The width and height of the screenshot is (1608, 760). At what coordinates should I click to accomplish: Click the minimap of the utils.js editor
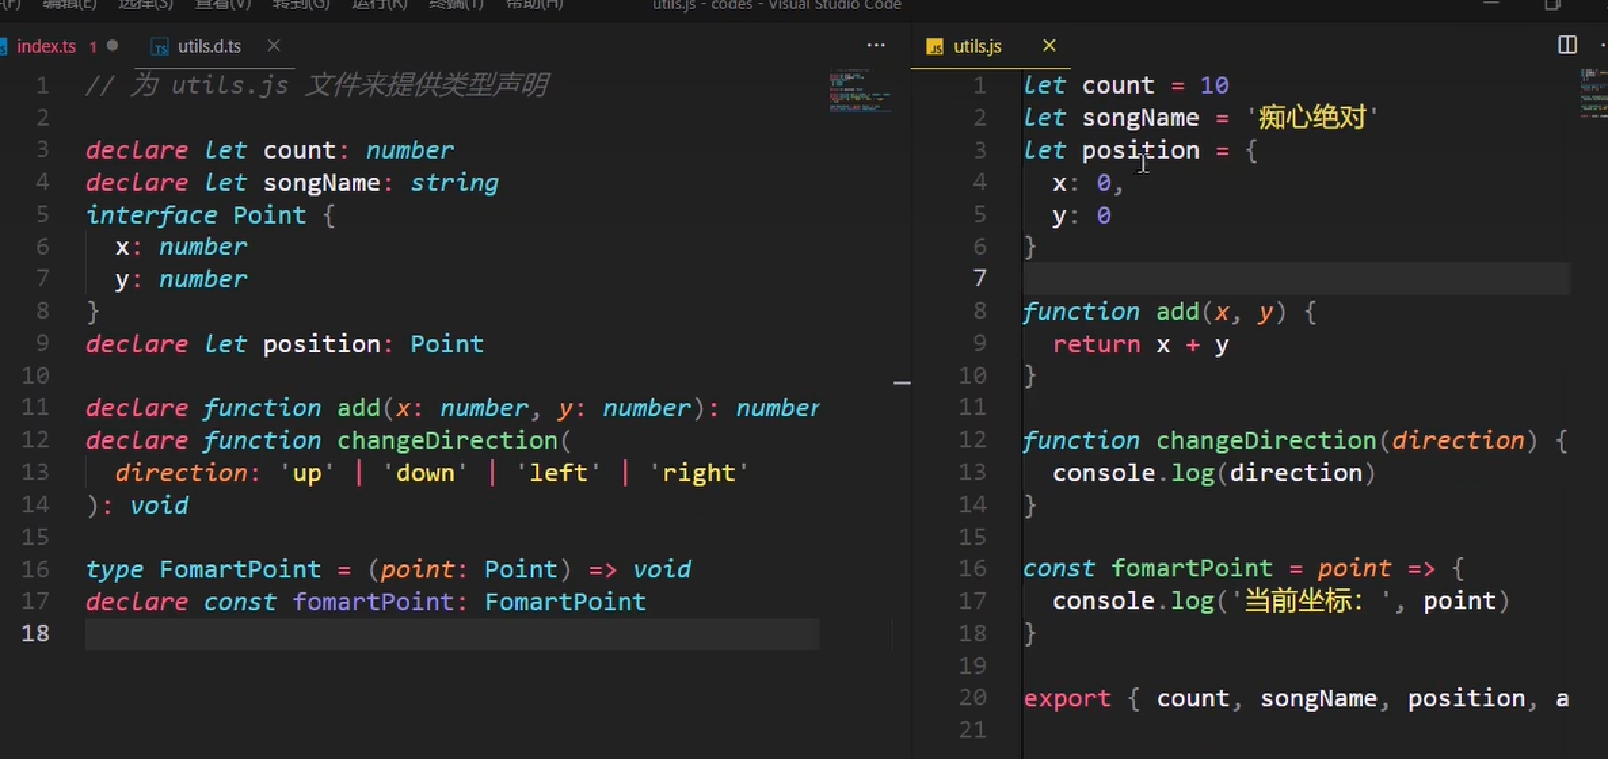[1593, 93]
